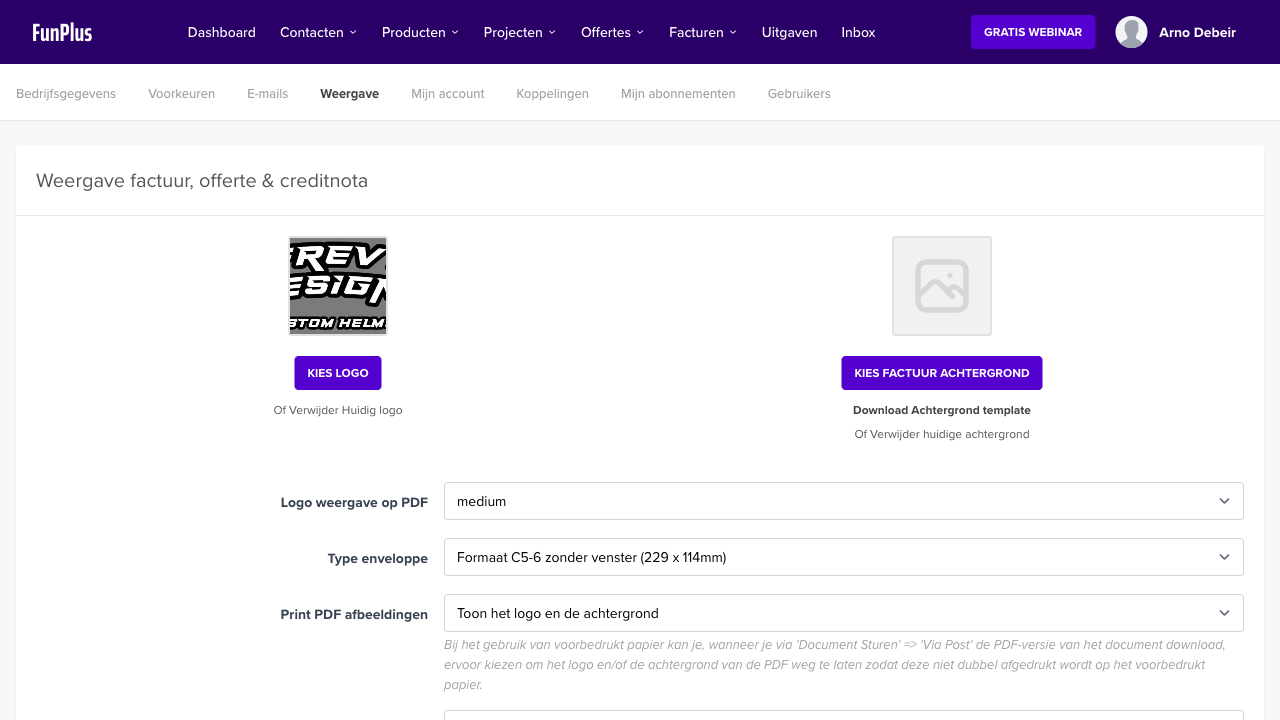Click the GRATIS WEBINAR button
This screenshot has height=720, width=1280.
coord(1033,31)
